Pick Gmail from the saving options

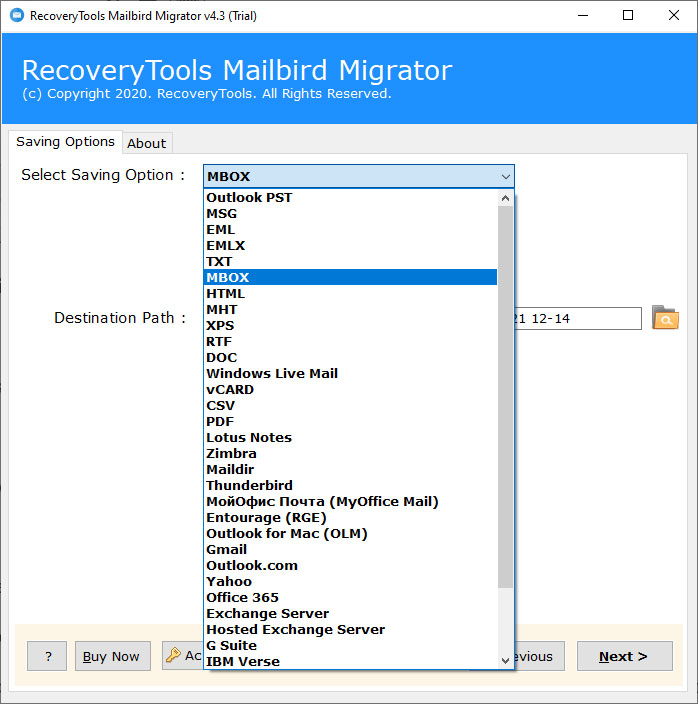(x=350, y=550)
